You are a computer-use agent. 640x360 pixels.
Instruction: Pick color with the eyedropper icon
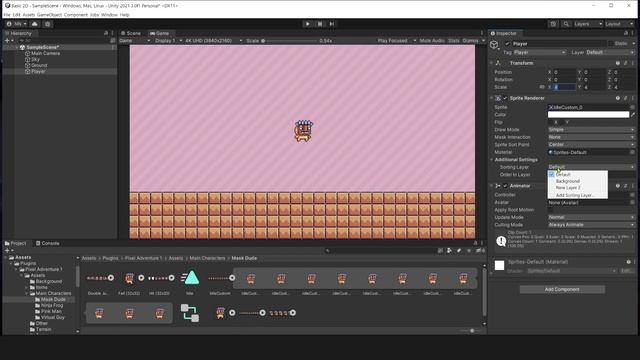pyautogui.click(x=633, y=115)
